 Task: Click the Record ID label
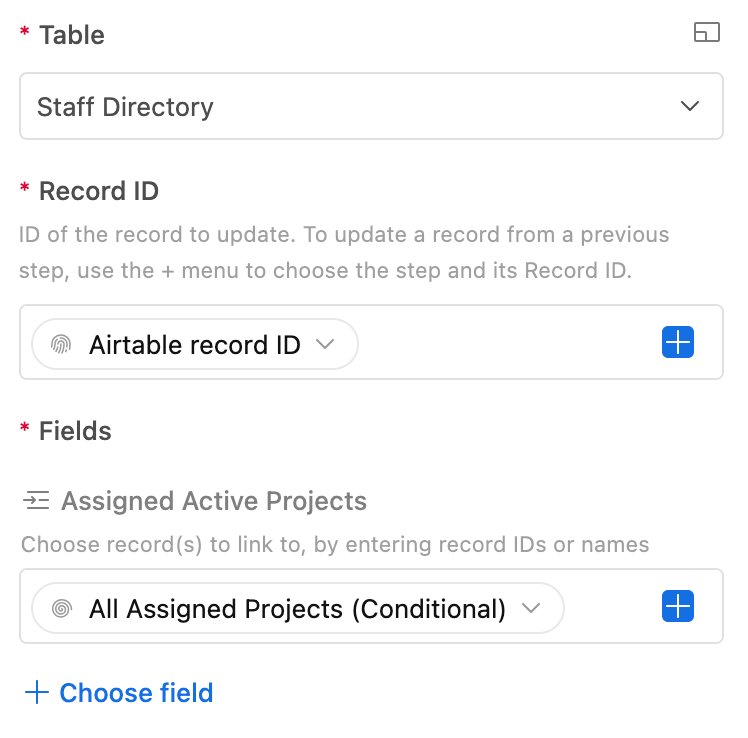[x=99, y=191]
